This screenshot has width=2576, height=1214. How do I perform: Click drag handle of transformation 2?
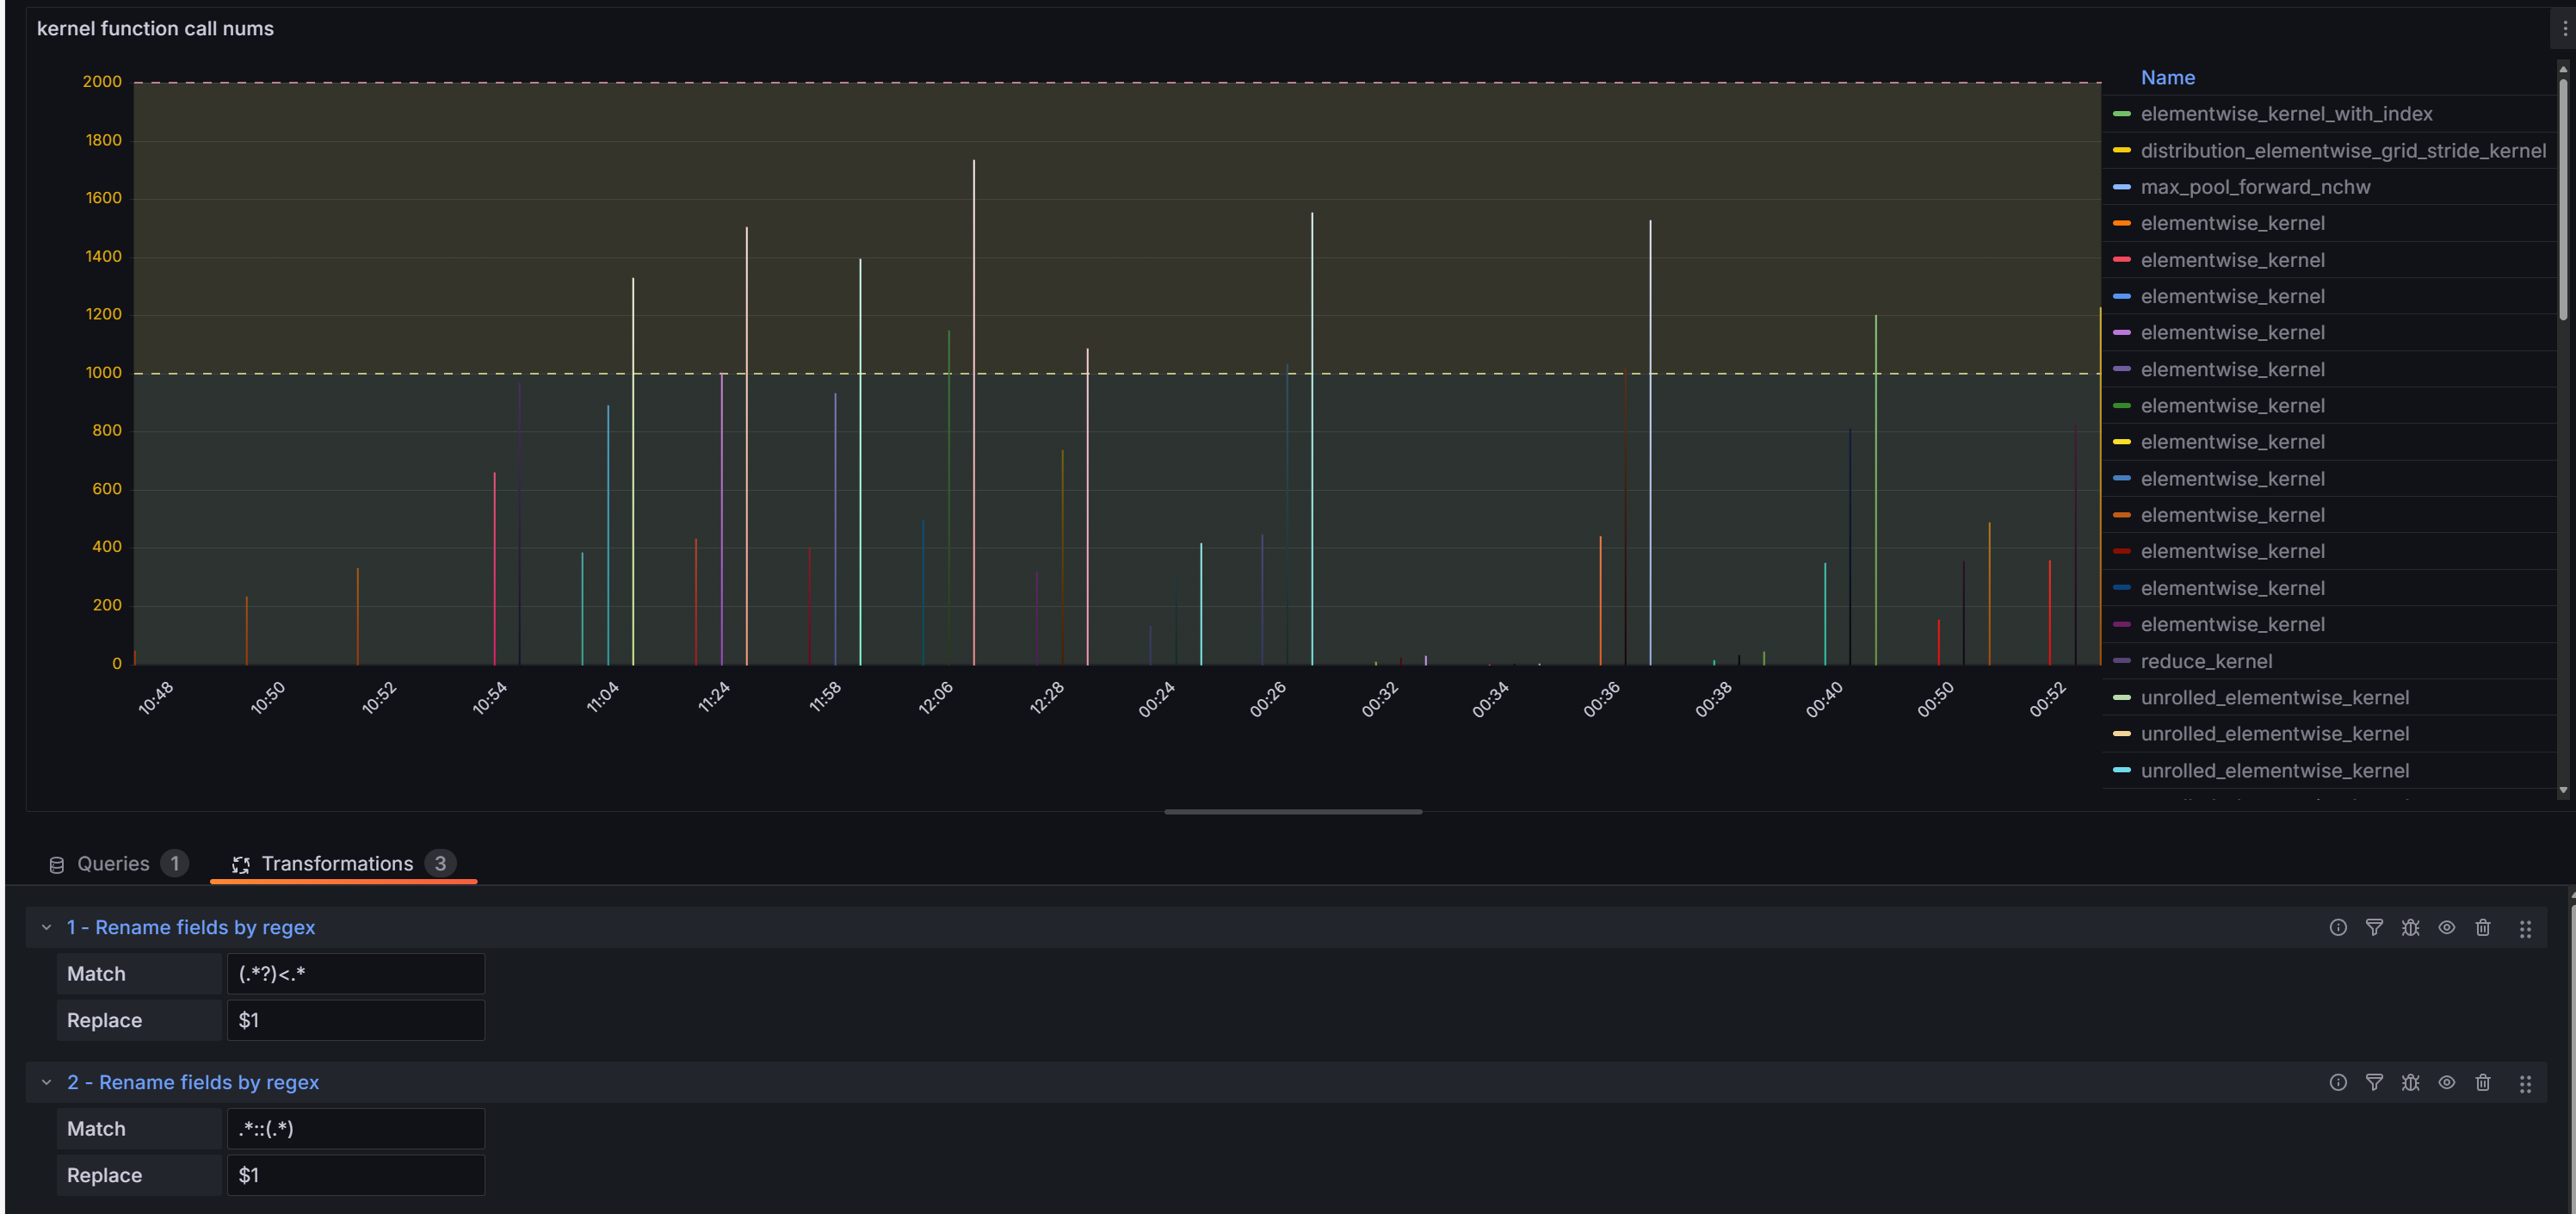(x=2524, y=1083)
